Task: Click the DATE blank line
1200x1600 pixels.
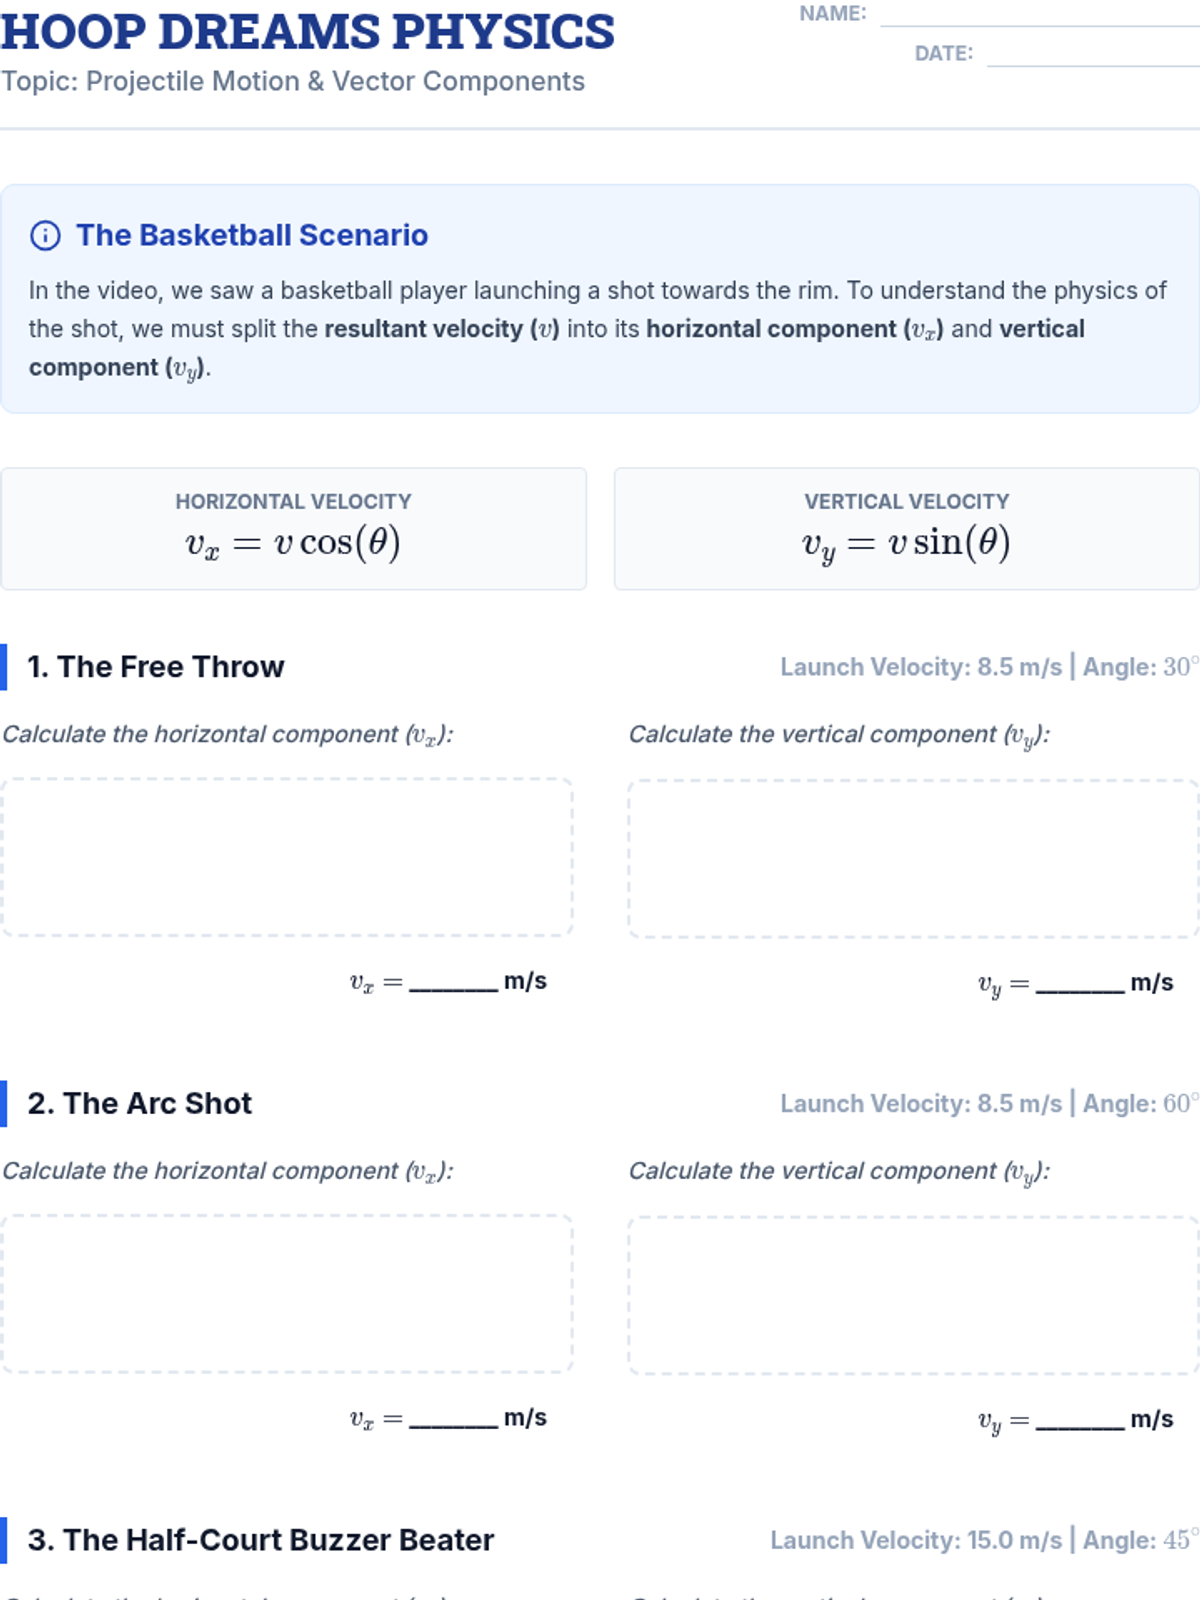Action: pos(1092,56)
